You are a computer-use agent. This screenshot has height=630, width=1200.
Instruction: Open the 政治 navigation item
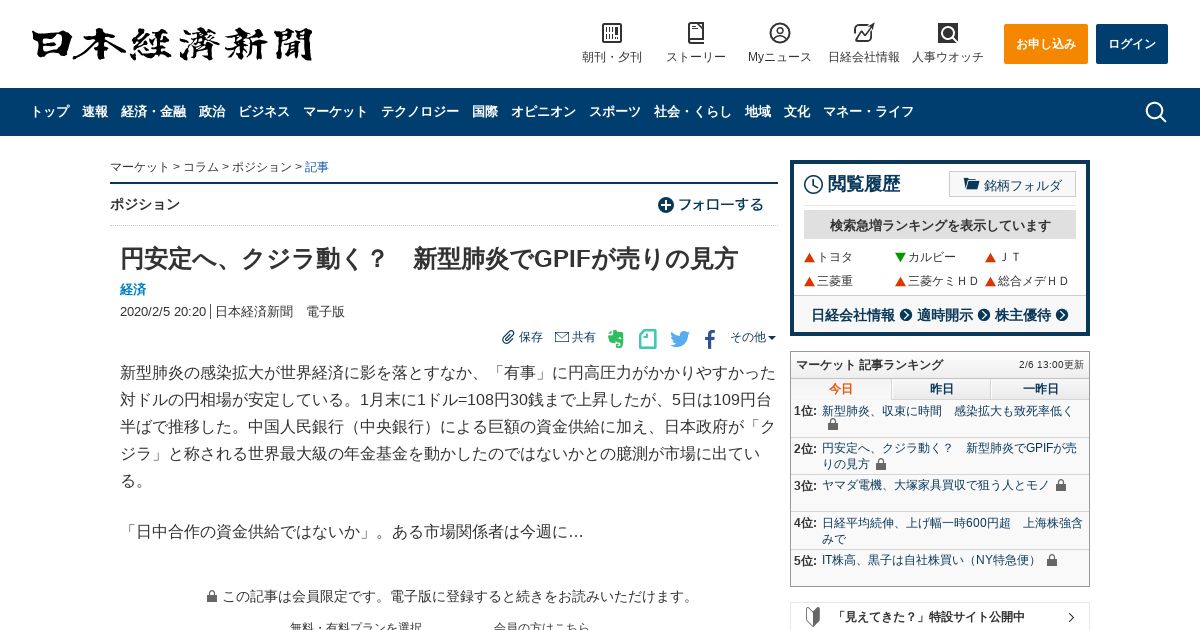(212, 112)
